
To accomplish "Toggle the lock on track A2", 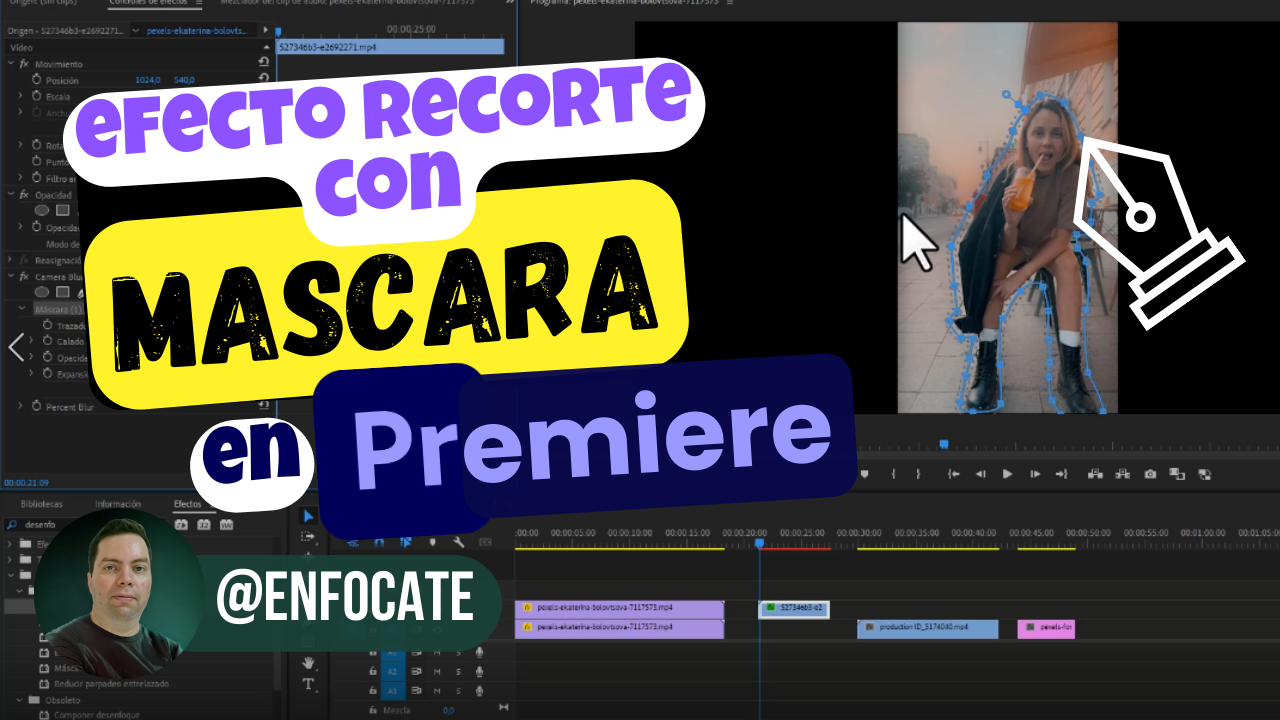I will [x=373, y=672].
